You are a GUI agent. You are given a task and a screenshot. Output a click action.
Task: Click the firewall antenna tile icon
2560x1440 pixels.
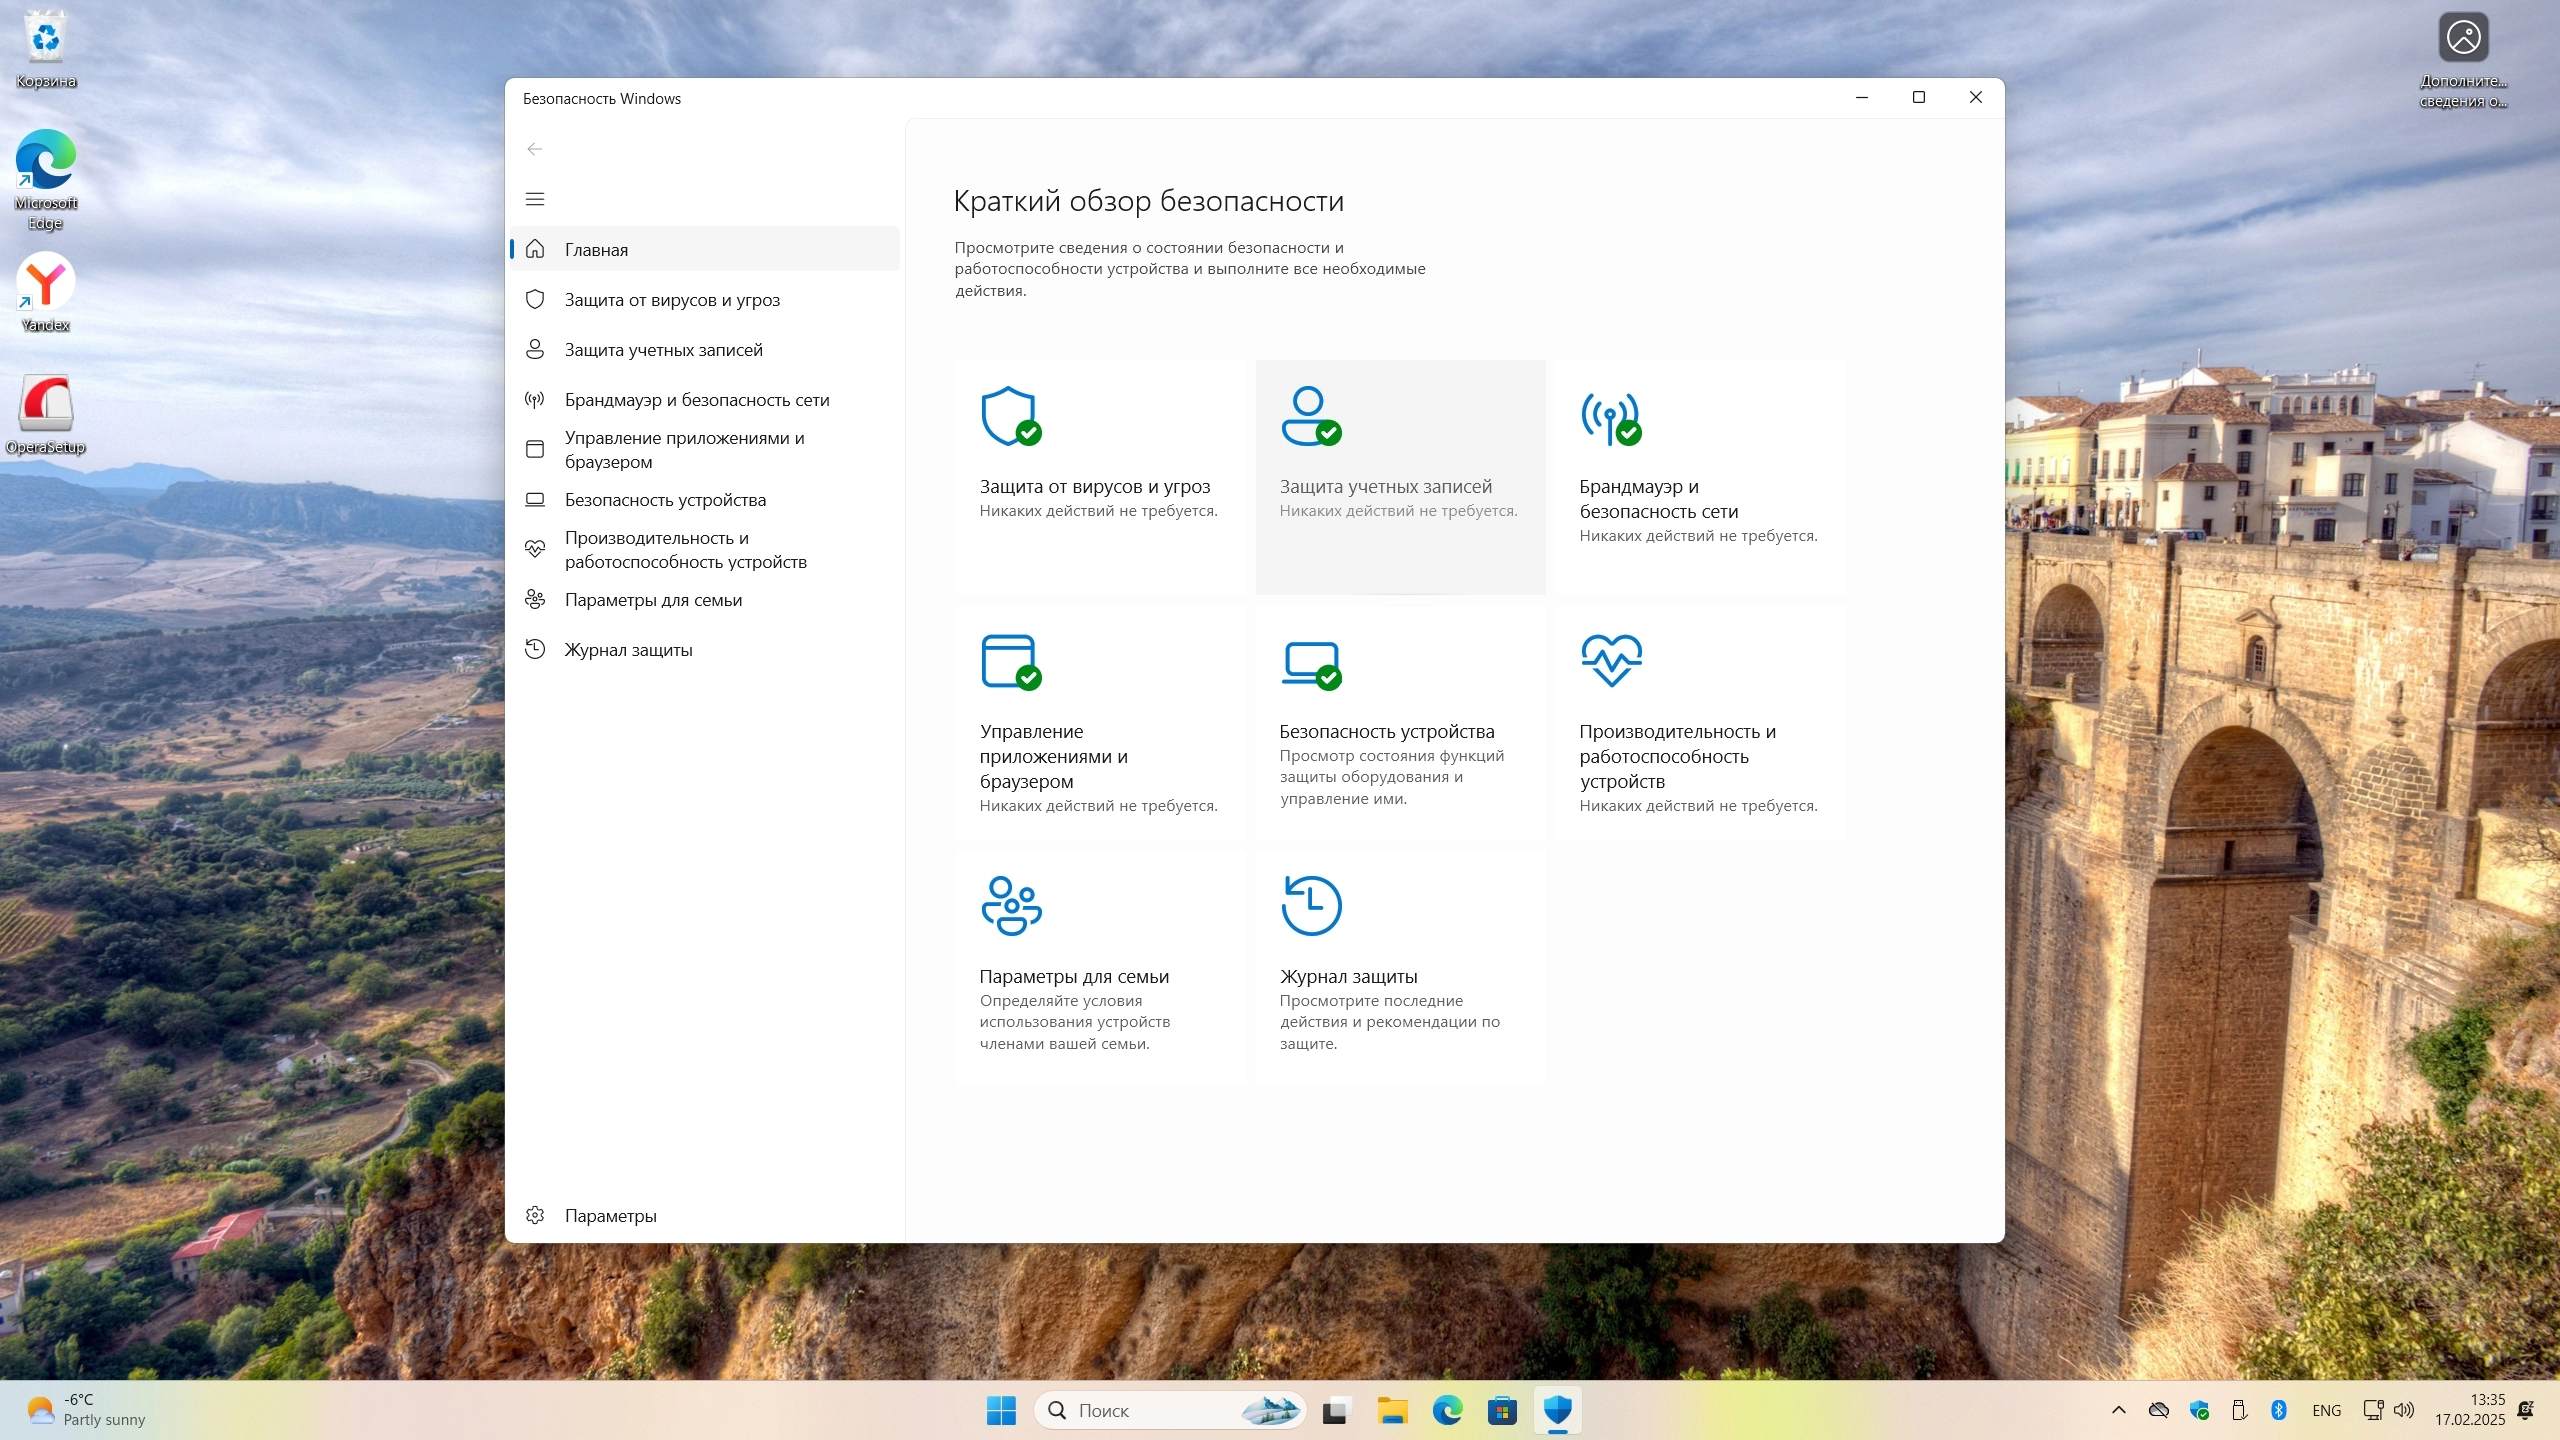pos(1610,416)
